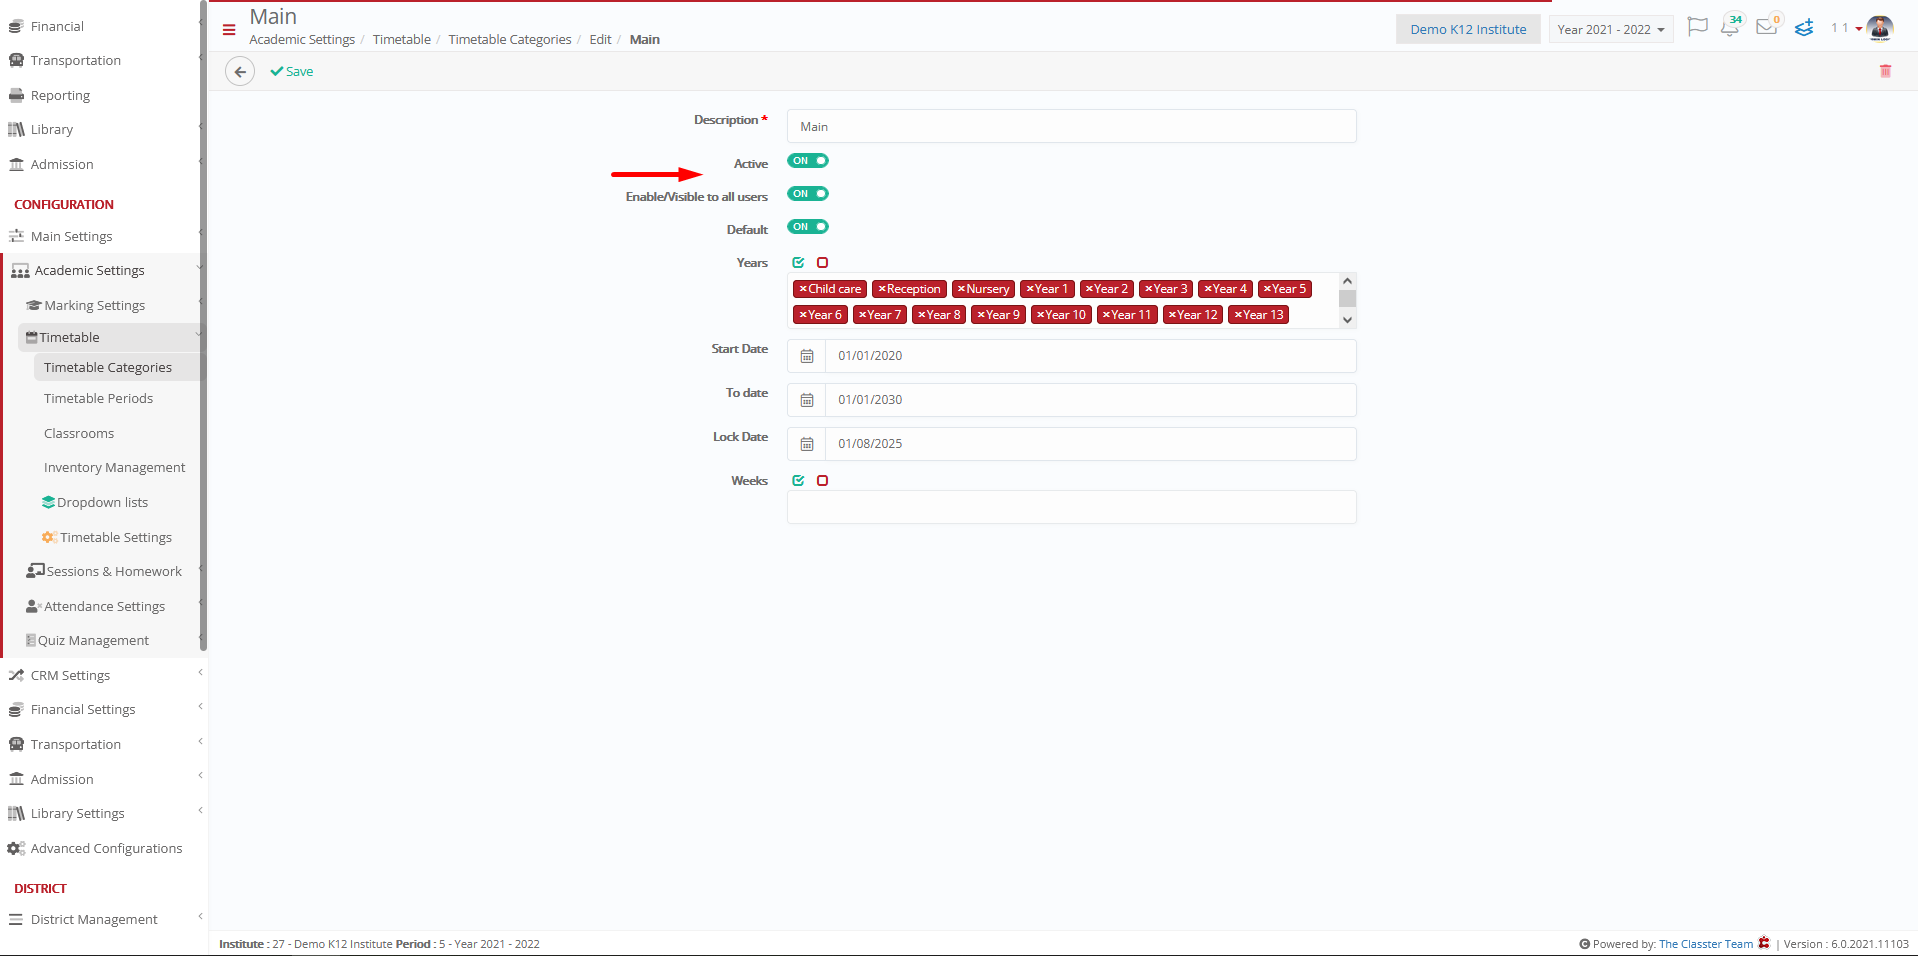This screenshot has width=1918, height=956.
Task: Deselect all Years with red box
Action: 822,263
